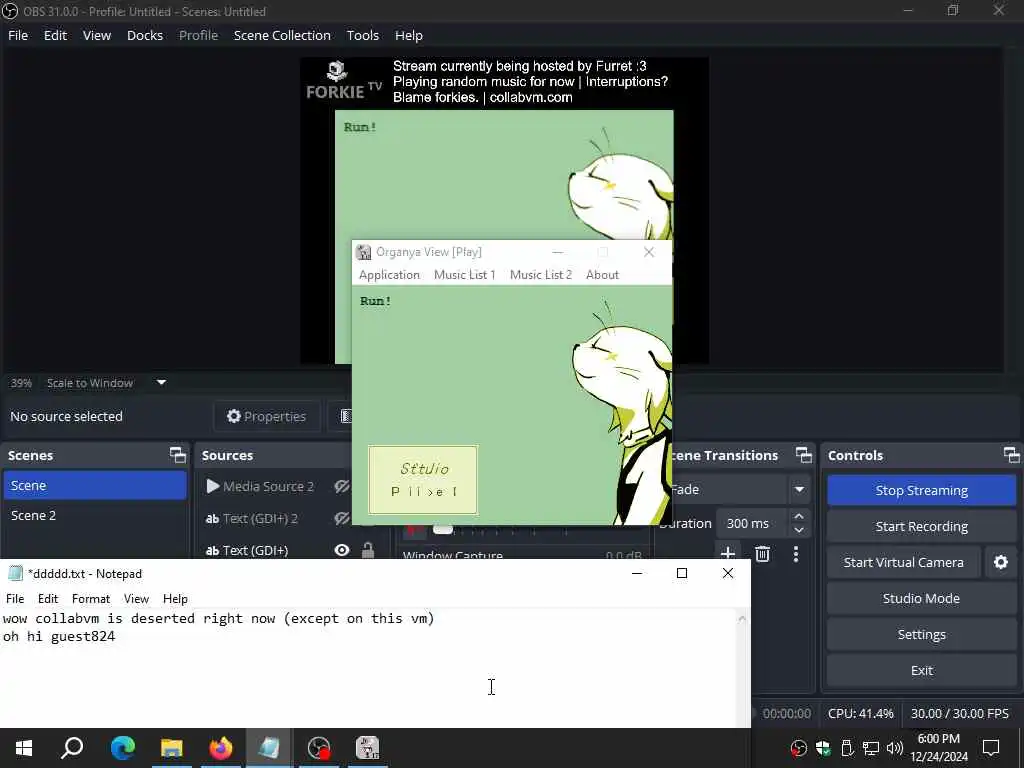Click the 300 ms duration field

(752, 523)
